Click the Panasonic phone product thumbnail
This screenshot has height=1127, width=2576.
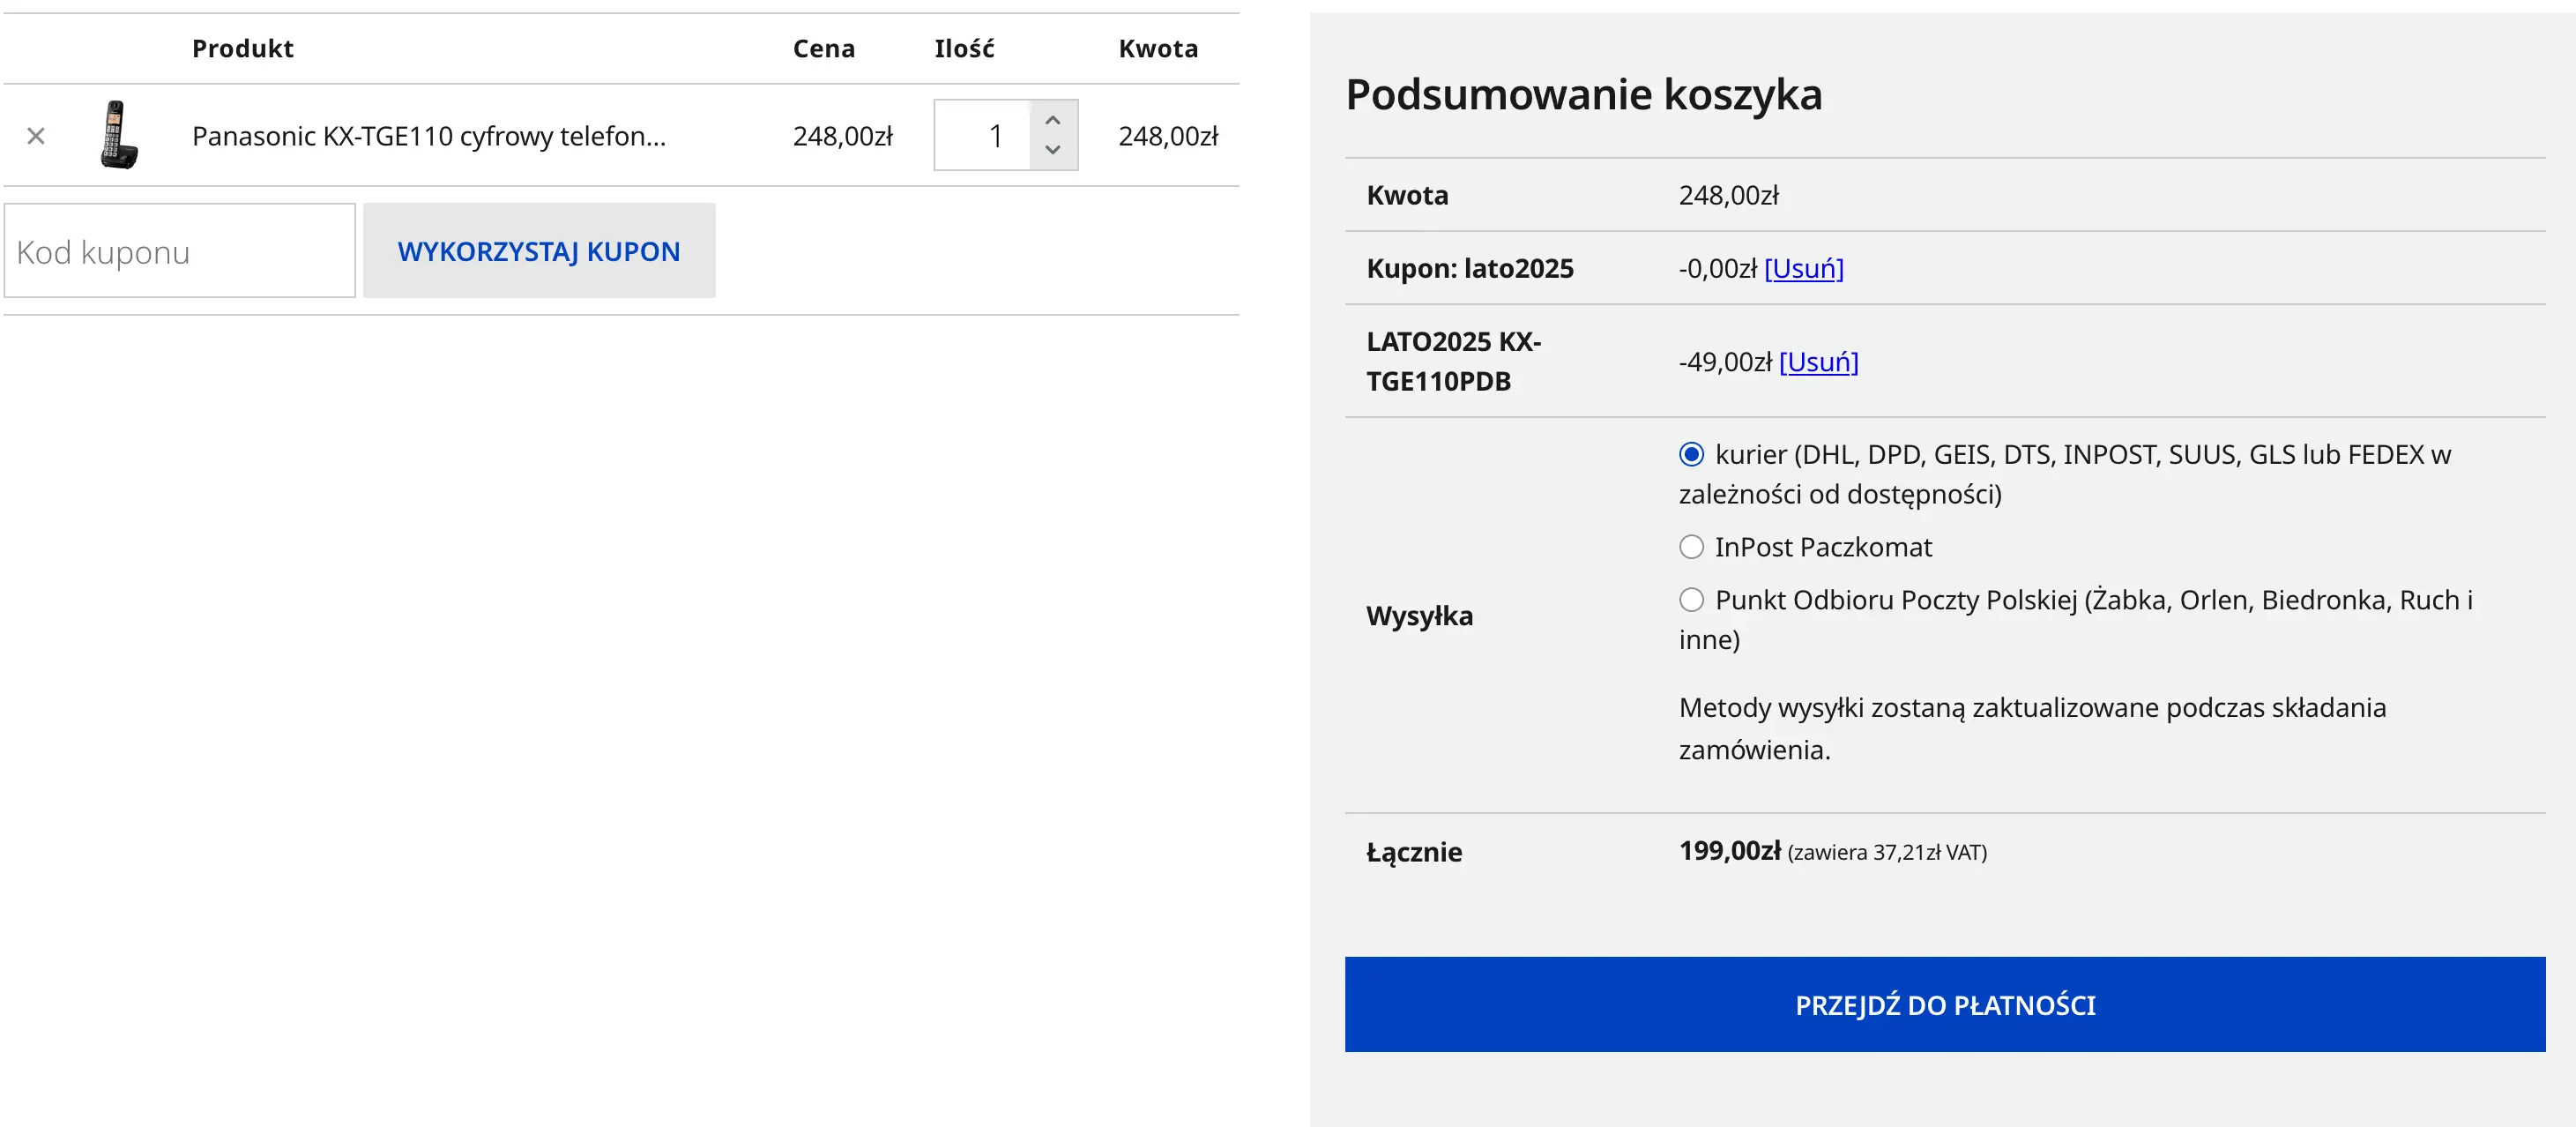click(119, 135)
